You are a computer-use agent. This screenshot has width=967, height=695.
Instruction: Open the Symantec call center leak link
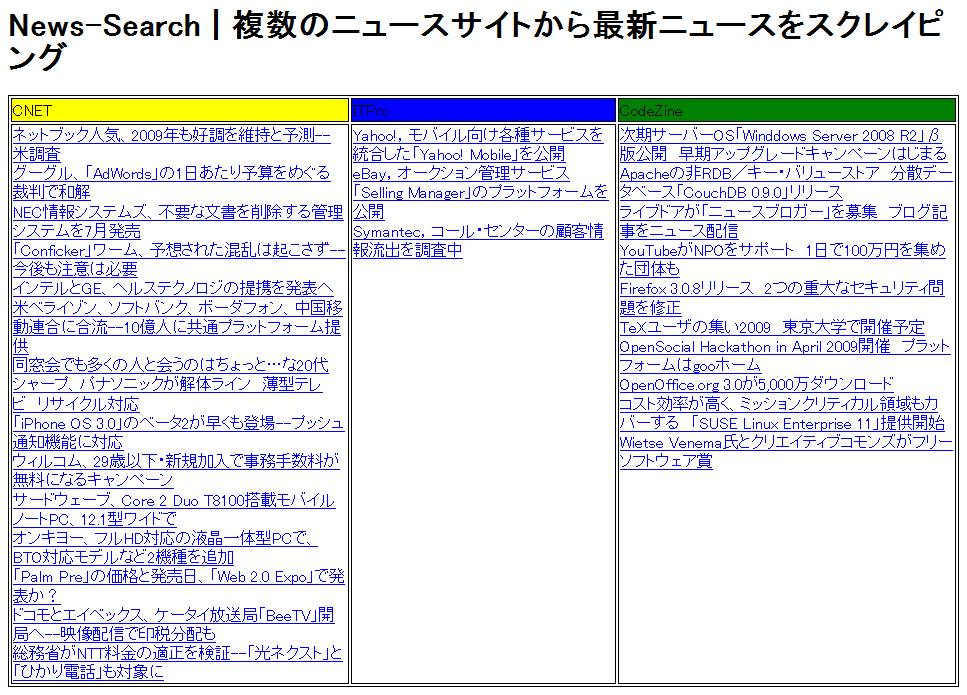478,241
